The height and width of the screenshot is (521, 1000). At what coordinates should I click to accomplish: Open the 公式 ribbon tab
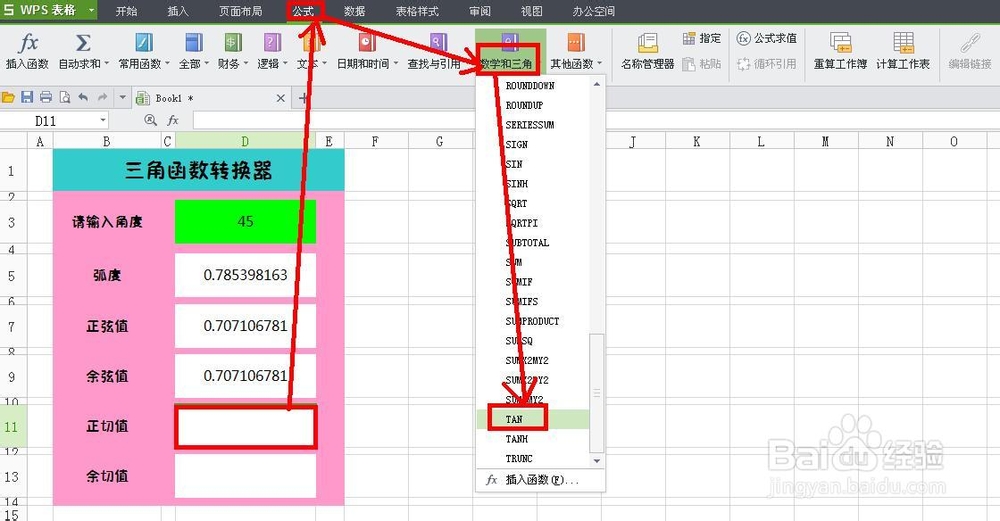click(304, 11)
